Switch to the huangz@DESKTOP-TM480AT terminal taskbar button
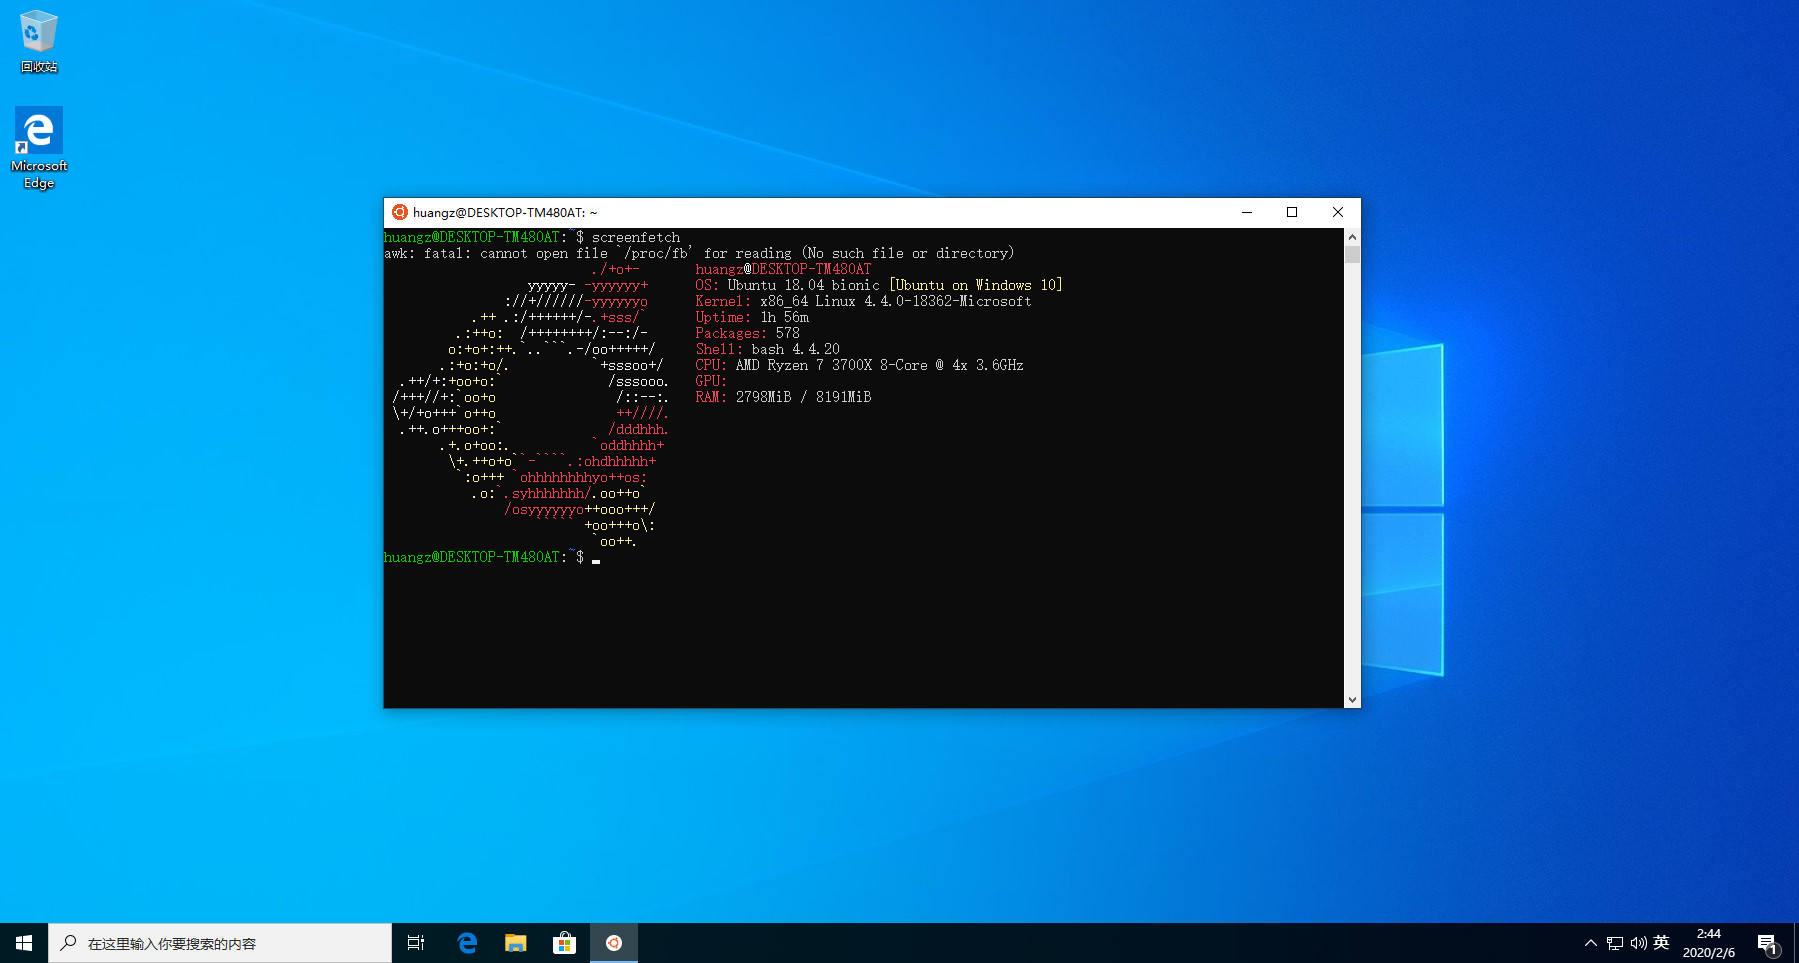The image size is (1799, 963). pos(614,942)
